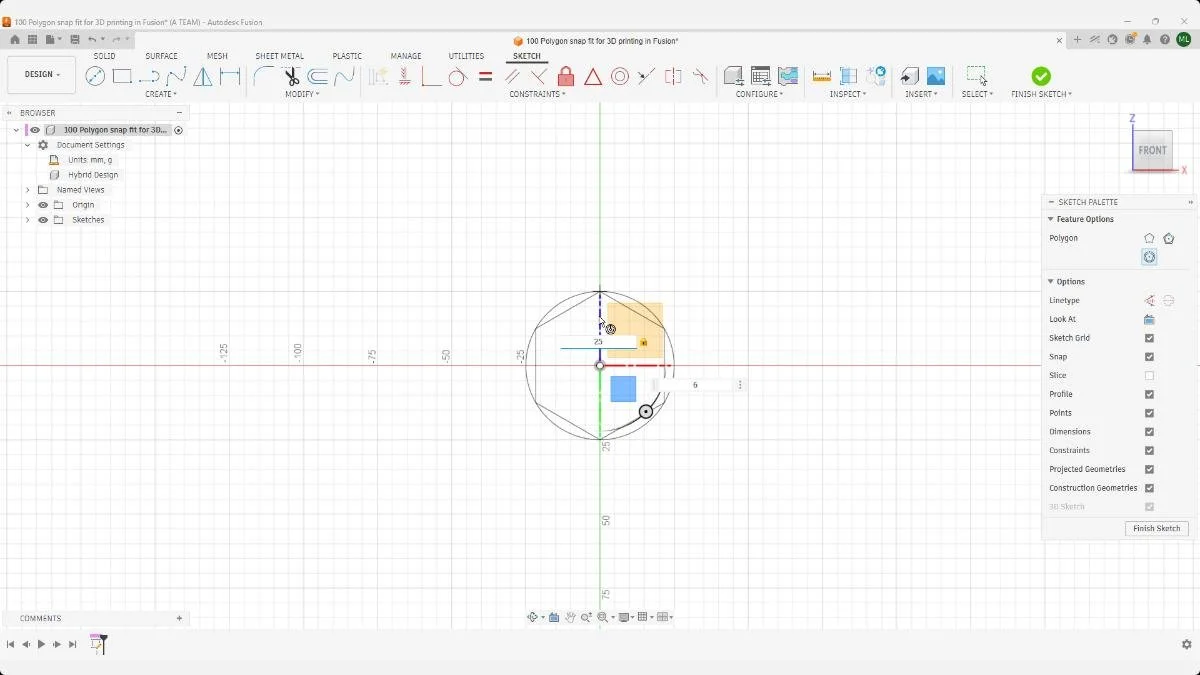Screen dimensions: 1200x675
Task: Open the INSPECT dropdown menu
Action: 848,94
